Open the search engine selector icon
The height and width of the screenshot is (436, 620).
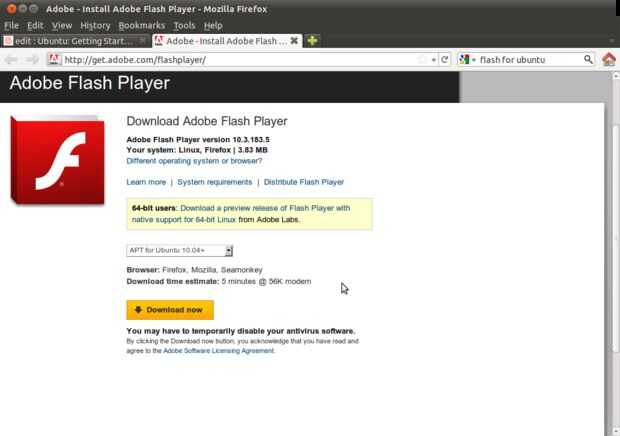click(x=467, y=60)
